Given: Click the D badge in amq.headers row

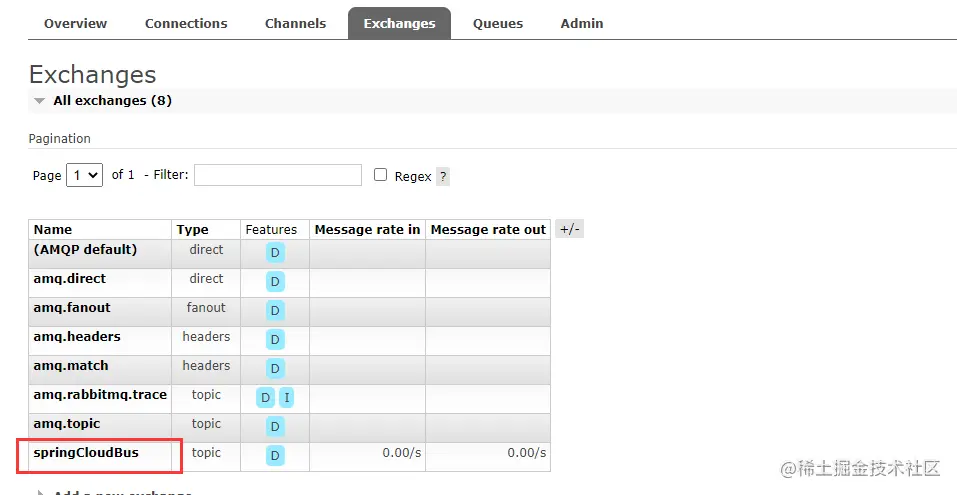Looking at the screenshot, I should (x=275, y=340).
